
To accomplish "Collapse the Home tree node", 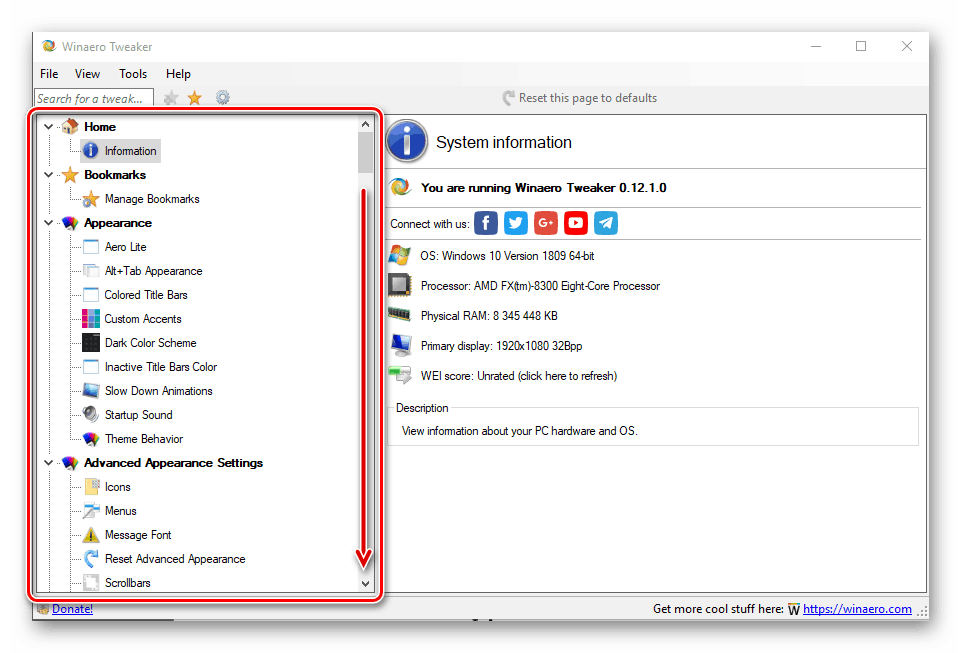I will [48, 127].
